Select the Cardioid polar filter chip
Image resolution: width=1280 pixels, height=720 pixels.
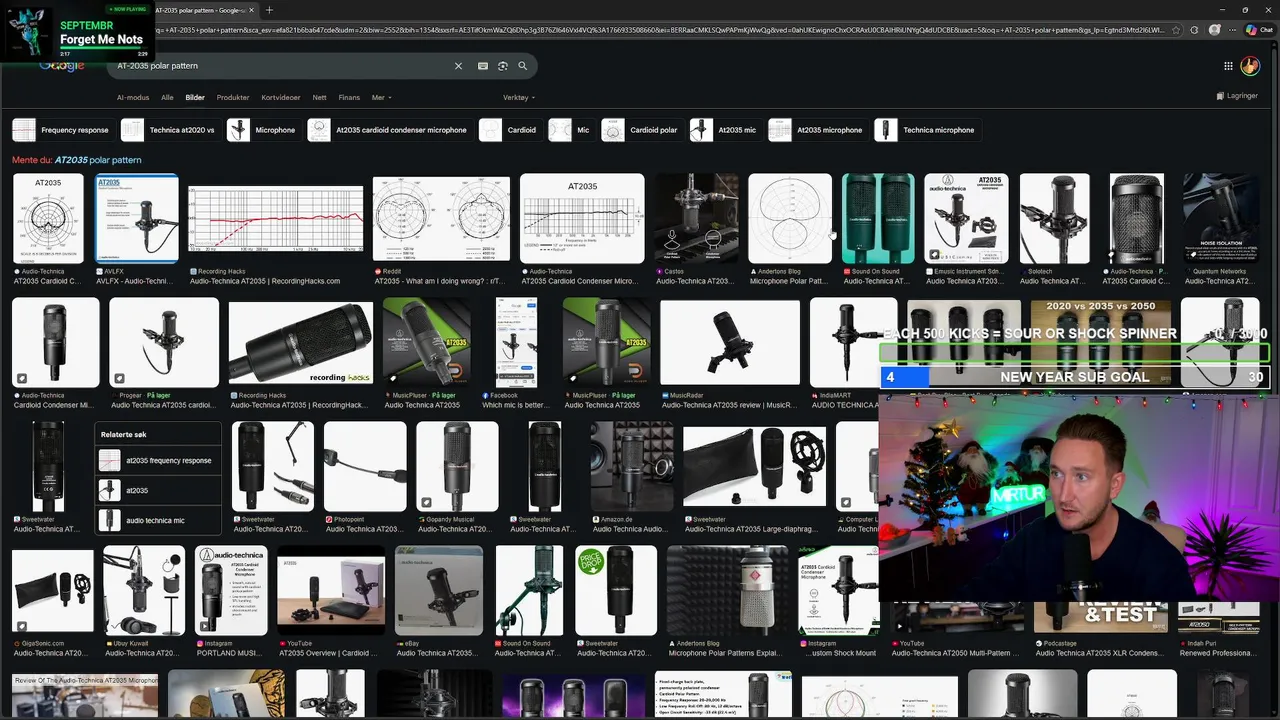642,130
